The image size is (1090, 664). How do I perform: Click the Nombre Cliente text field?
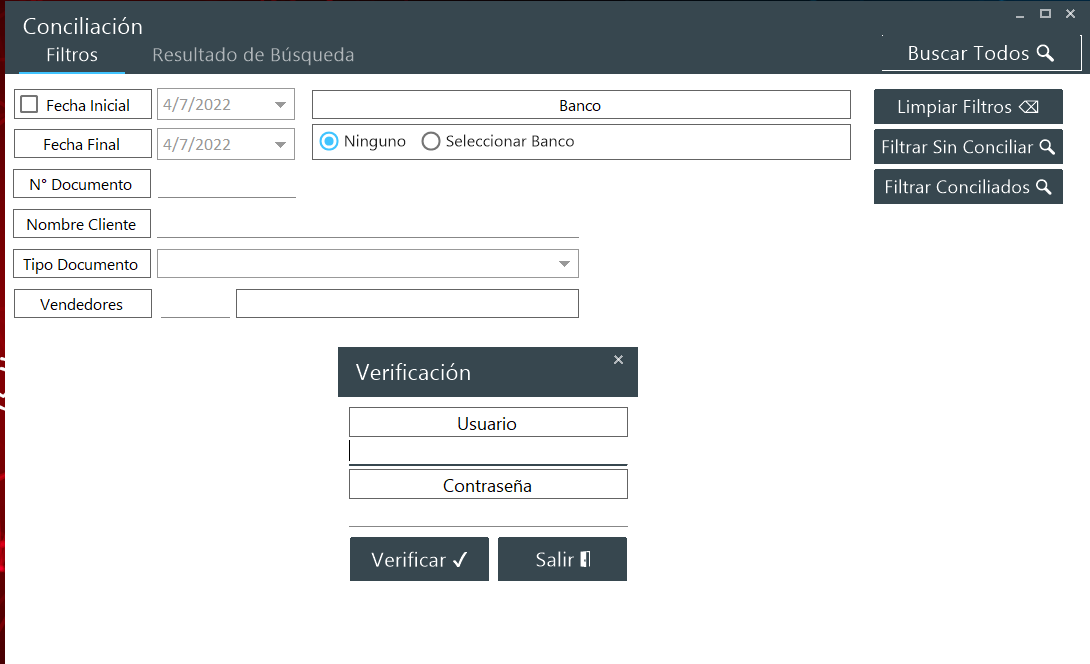pyautogui.click(x=368, y=225)
